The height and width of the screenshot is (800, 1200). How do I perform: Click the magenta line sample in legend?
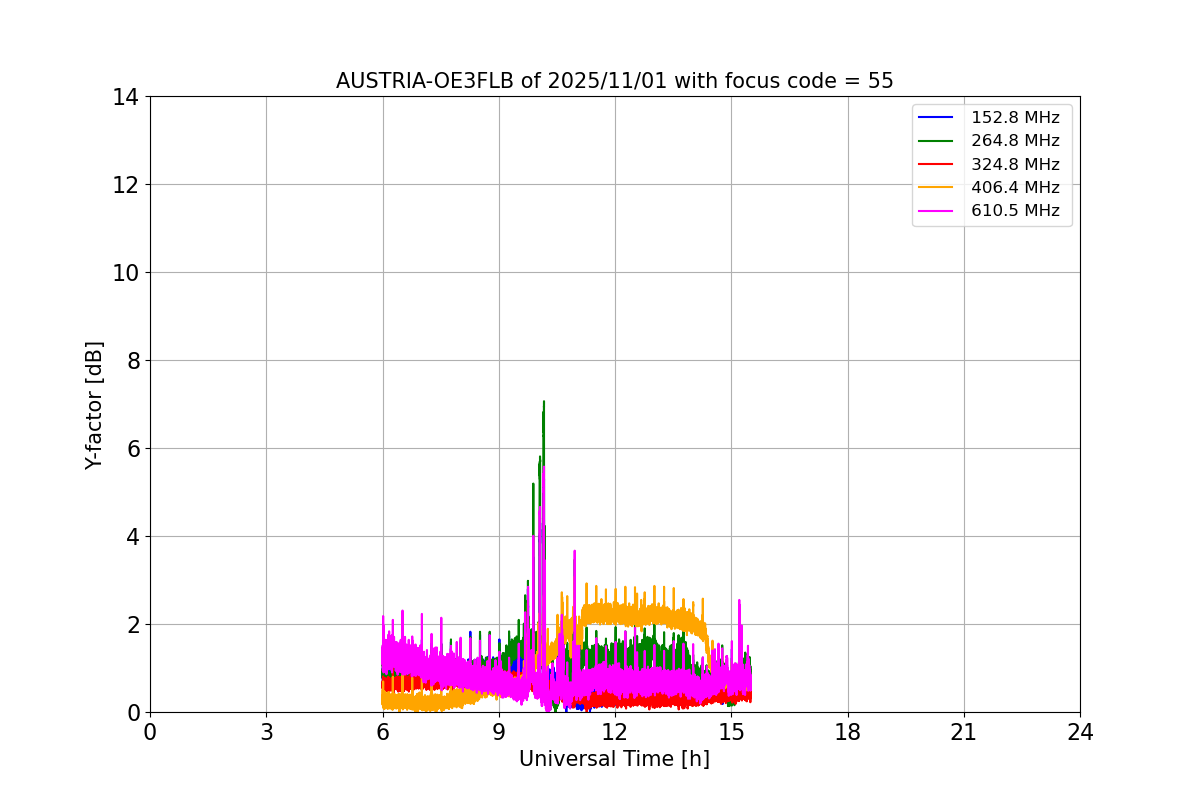tap(936, 211)
